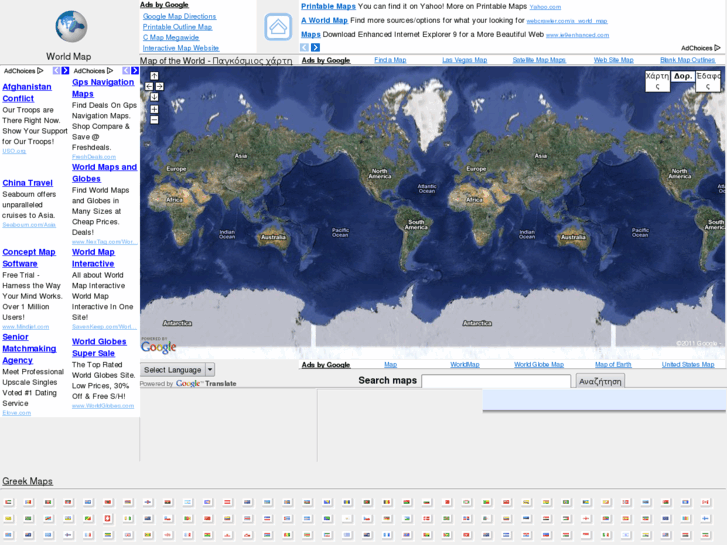
Task: Pan the map right with the arrow
Action: pyautogui.click(x=159, y=86)
